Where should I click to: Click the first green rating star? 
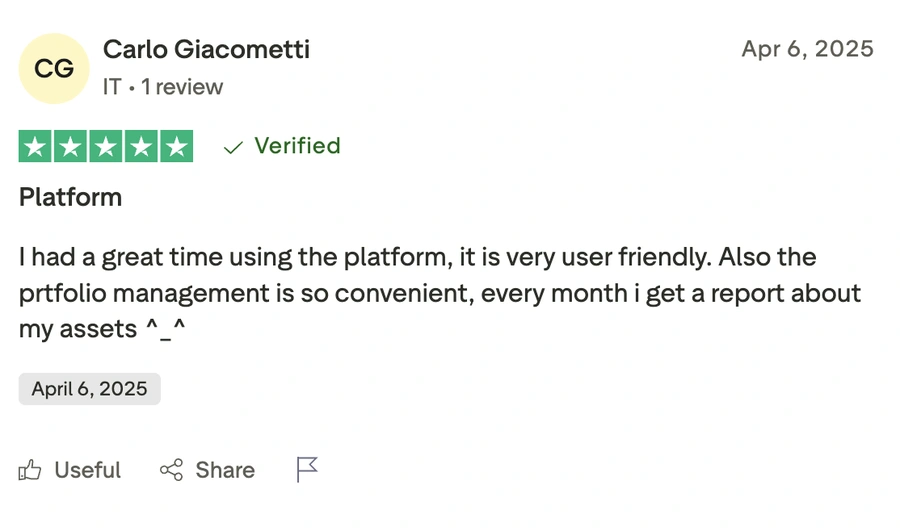(x=35, y=147)
